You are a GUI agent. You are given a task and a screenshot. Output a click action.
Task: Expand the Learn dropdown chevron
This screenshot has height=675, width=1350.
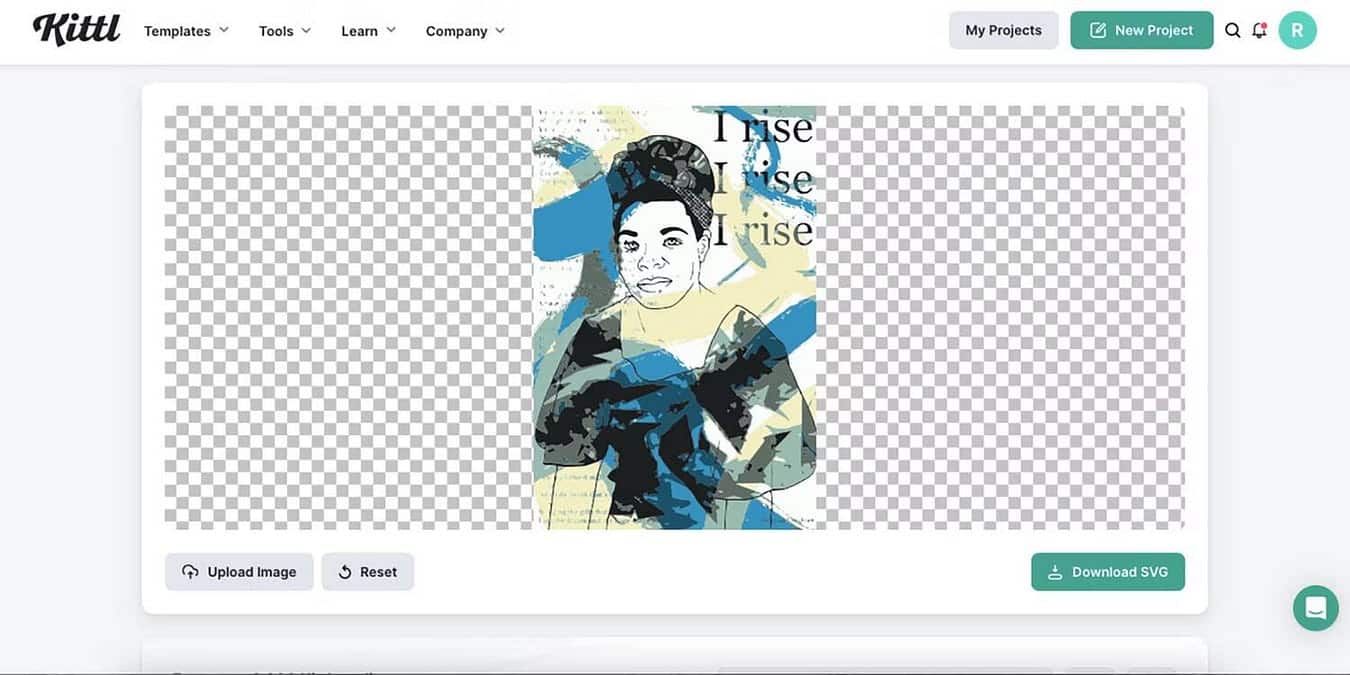[x=391, y=30]
